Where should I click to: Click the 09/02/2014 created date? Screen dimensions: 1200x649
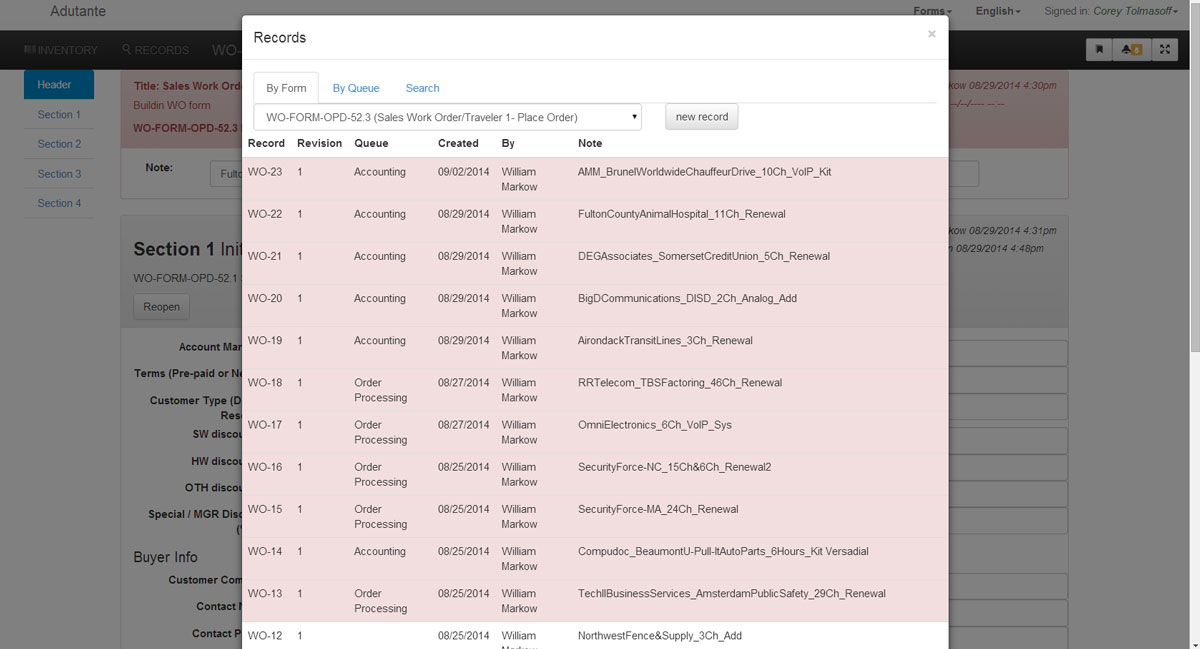pyautogui.click(x=464, y=172)
